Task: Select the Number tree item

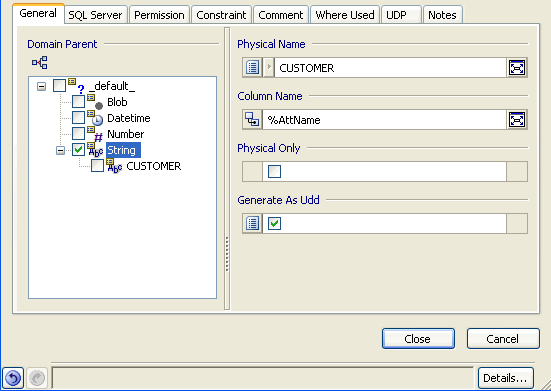Action: (x=125, y=134)
